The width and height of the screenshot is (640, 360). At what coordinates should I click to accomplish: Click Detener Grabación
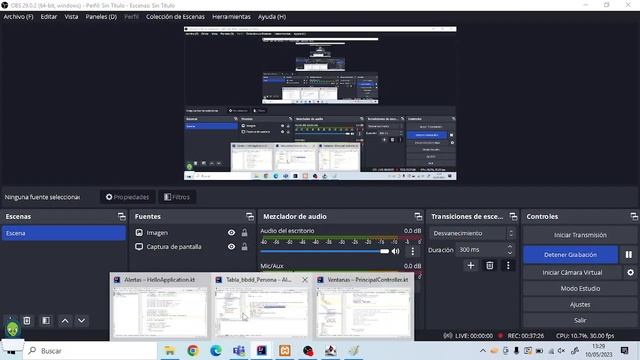[x=571, y=255]
